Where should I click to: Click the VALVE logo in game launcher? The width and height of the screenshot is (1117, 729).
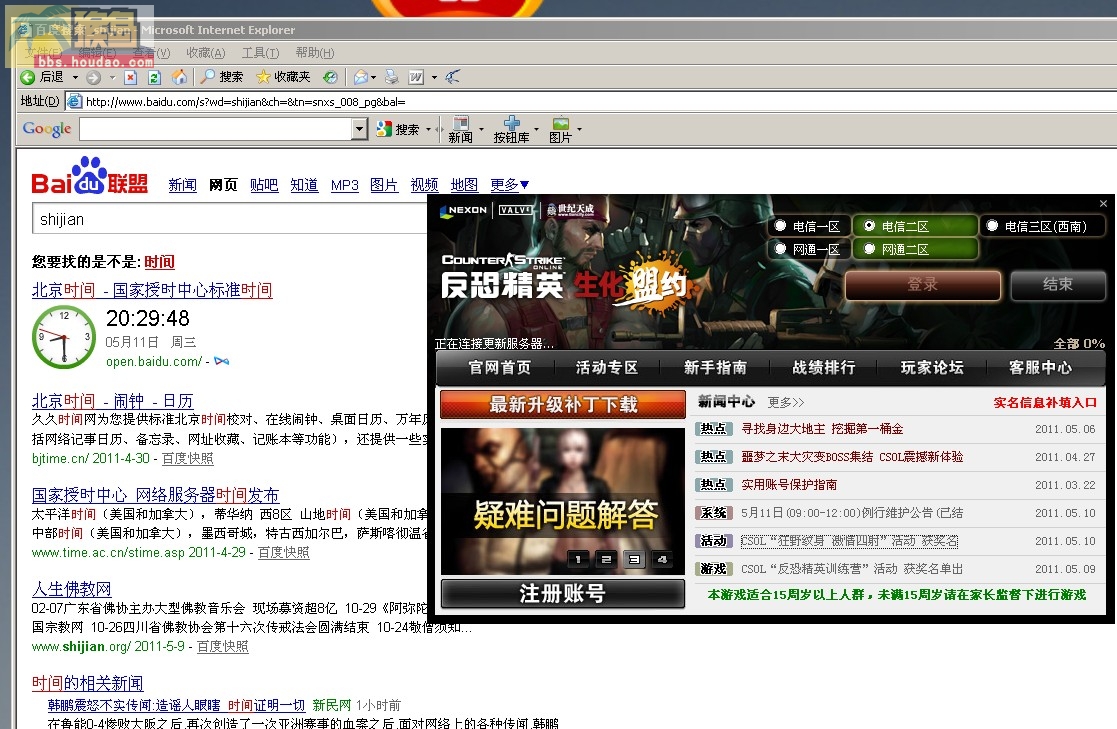tap(515, 210)
